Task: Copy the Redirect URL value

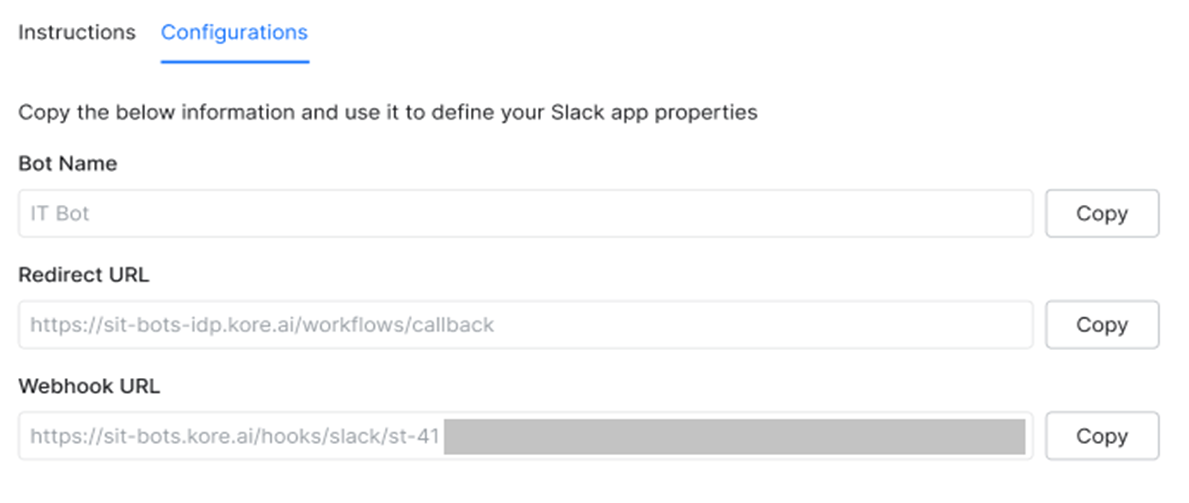Action: (1101, 325)
